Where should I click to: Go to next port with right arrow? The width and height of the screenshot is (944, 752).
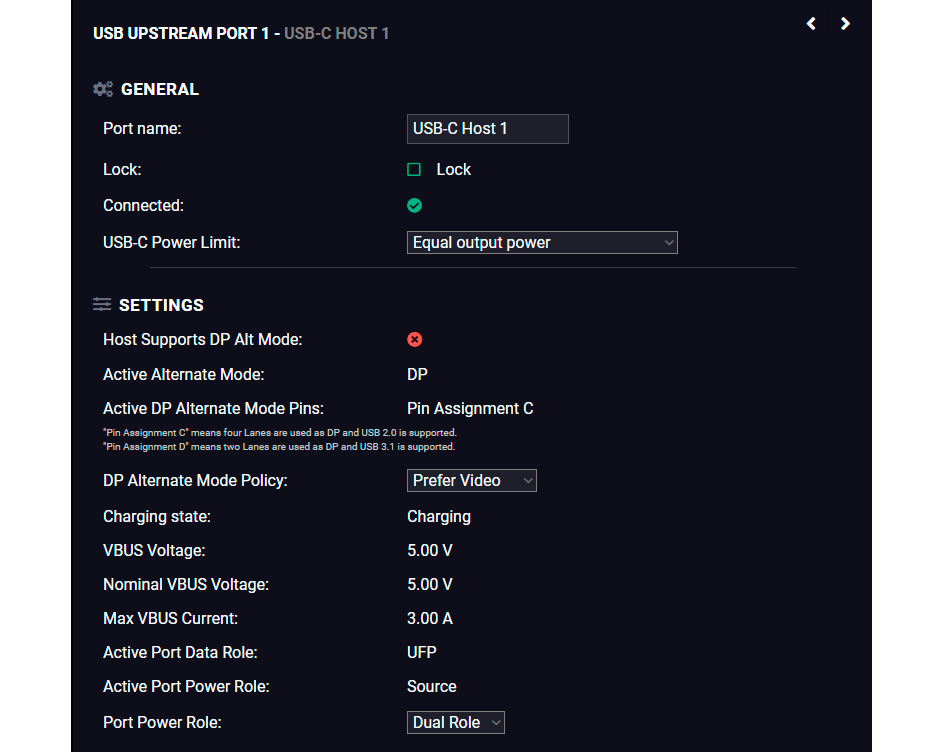(845, 23)
